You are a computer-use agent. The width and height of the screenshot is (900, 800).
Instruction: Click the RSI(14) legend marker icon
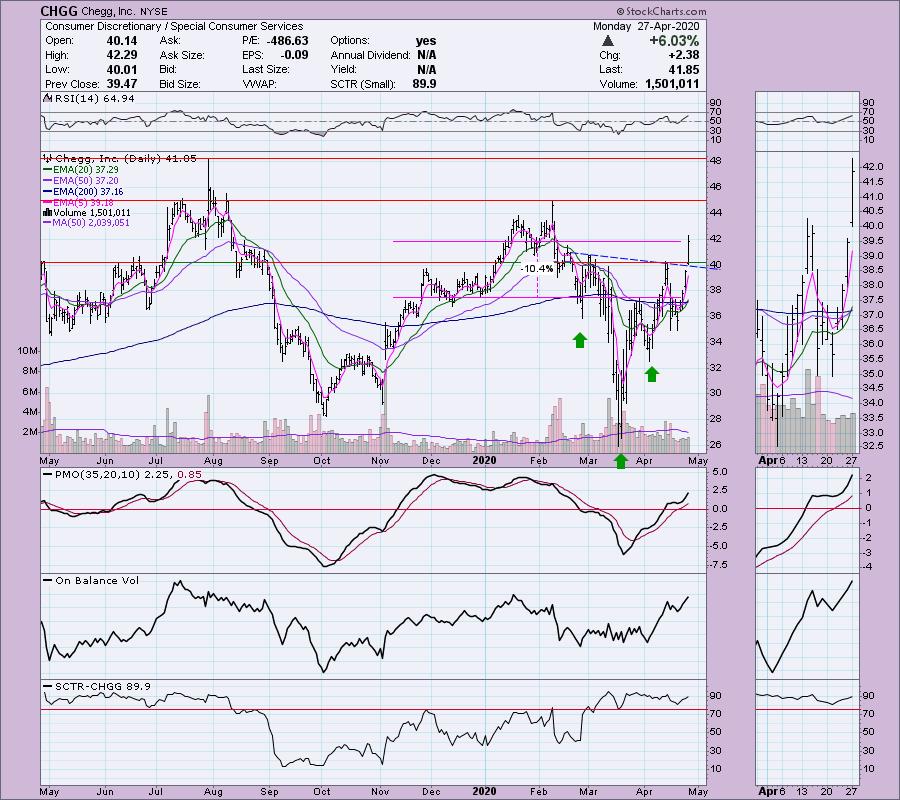(x=47, y=98)
